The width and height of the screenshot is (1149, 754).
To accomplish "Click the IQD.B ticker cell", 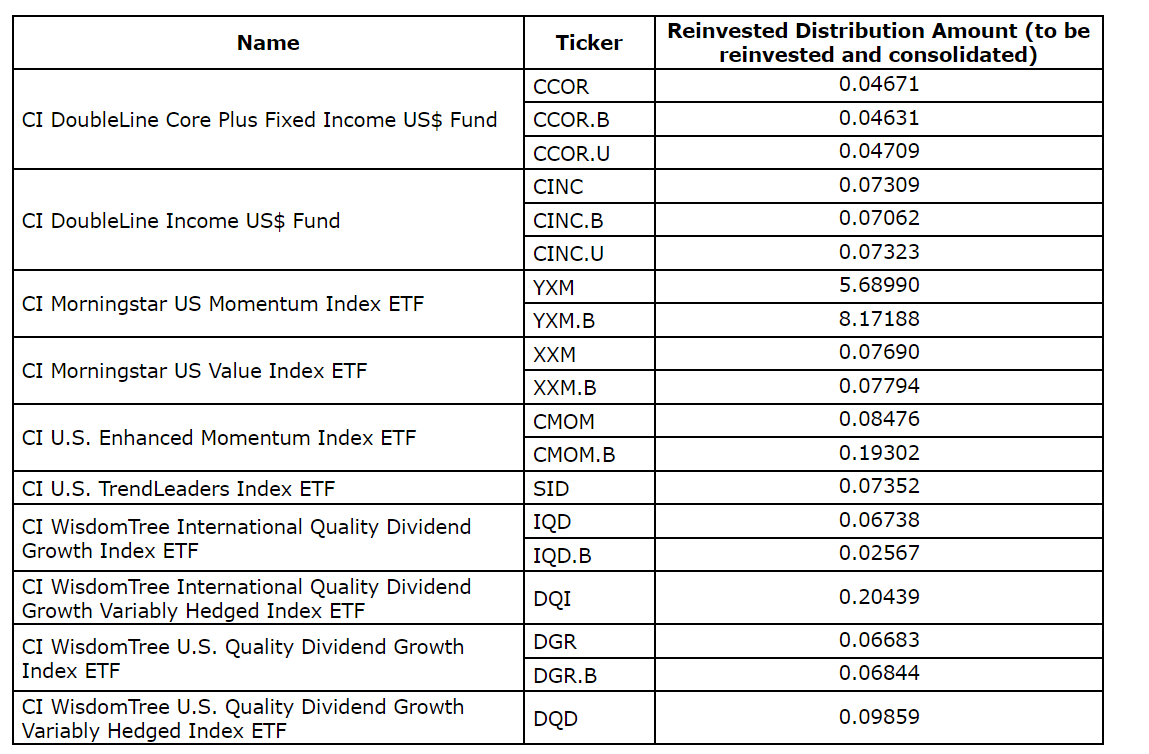I will (x=562, y=555).
